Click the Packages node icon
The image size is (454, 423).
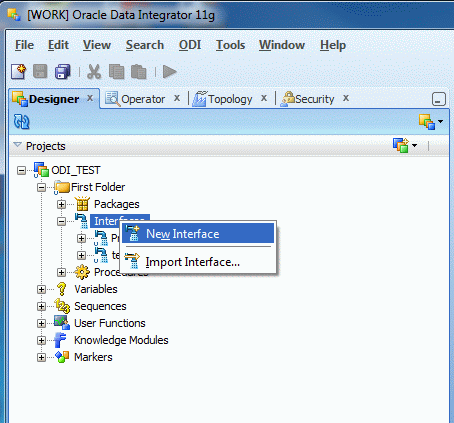[x=82, y=204]
